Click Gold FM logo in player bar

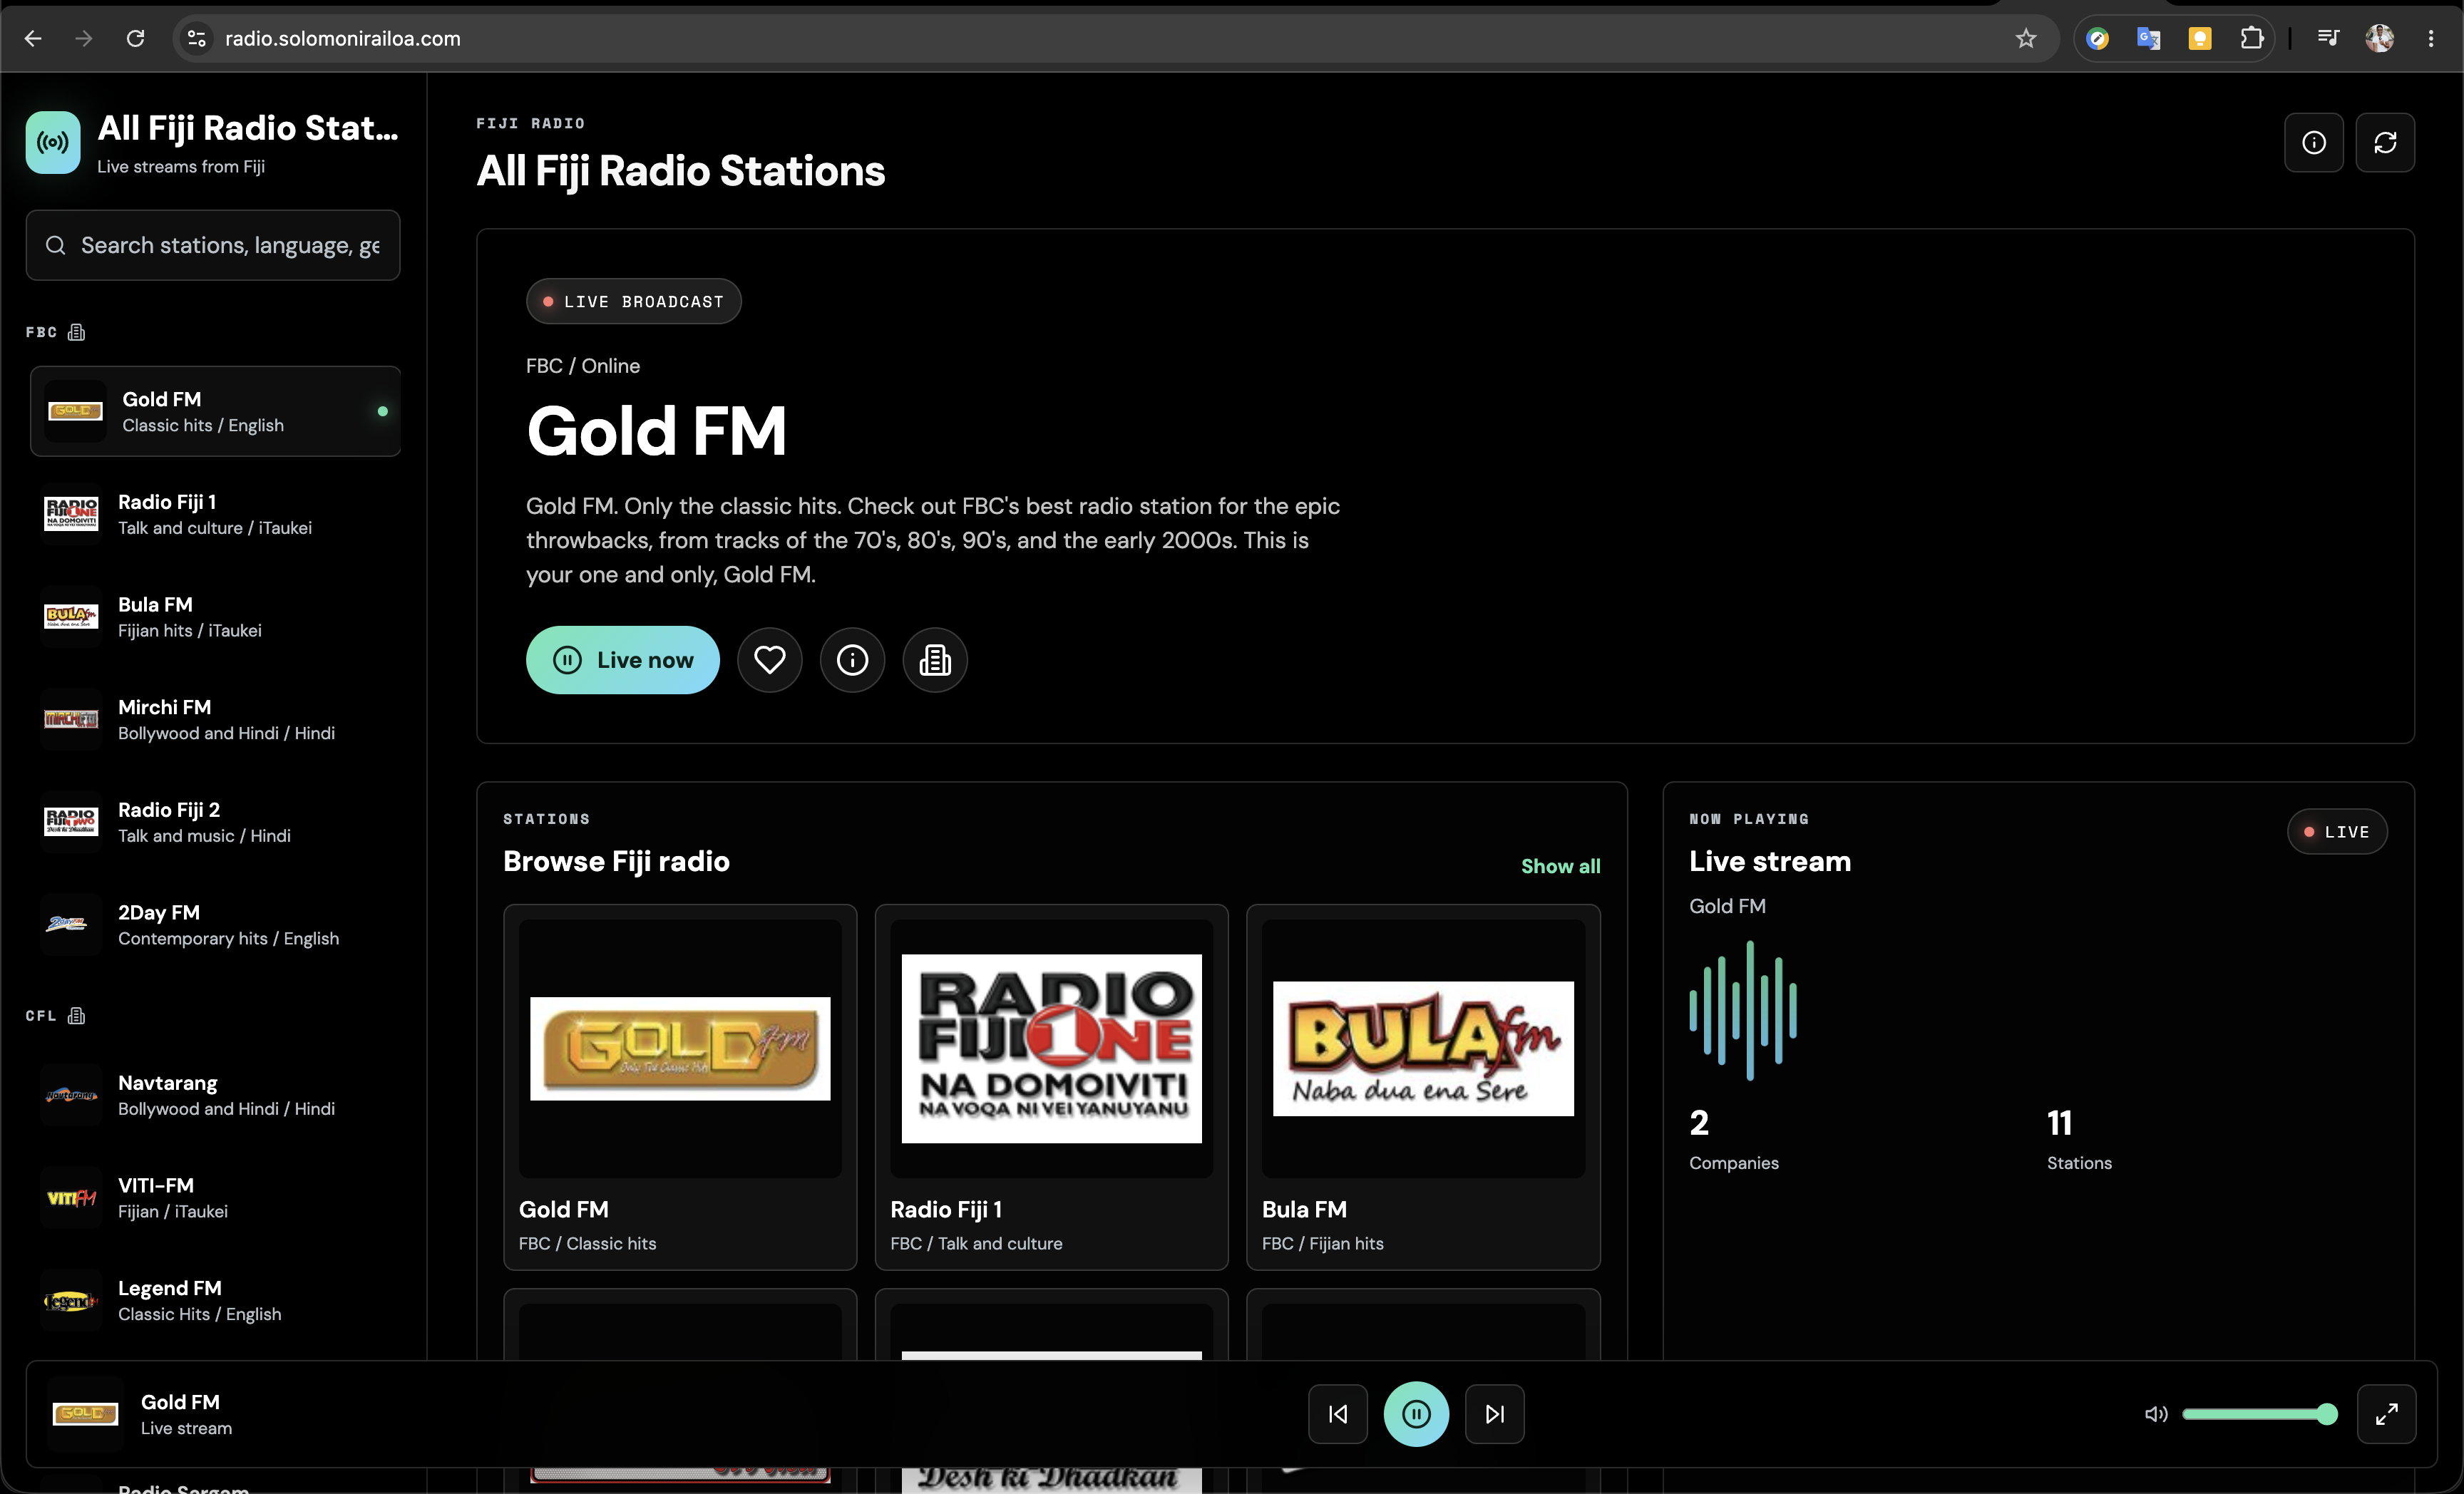pyautogui.click(x=85, y=1414)
